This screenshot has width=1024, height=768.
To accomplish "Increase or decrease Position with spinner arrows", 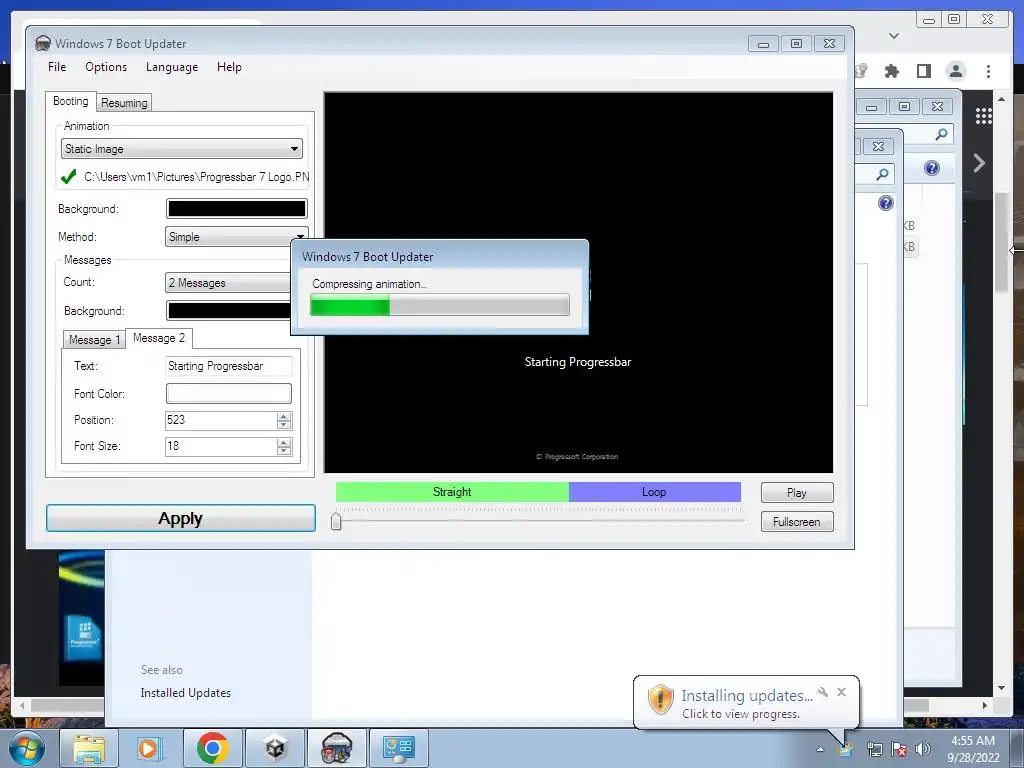I will tap(283, 420).
